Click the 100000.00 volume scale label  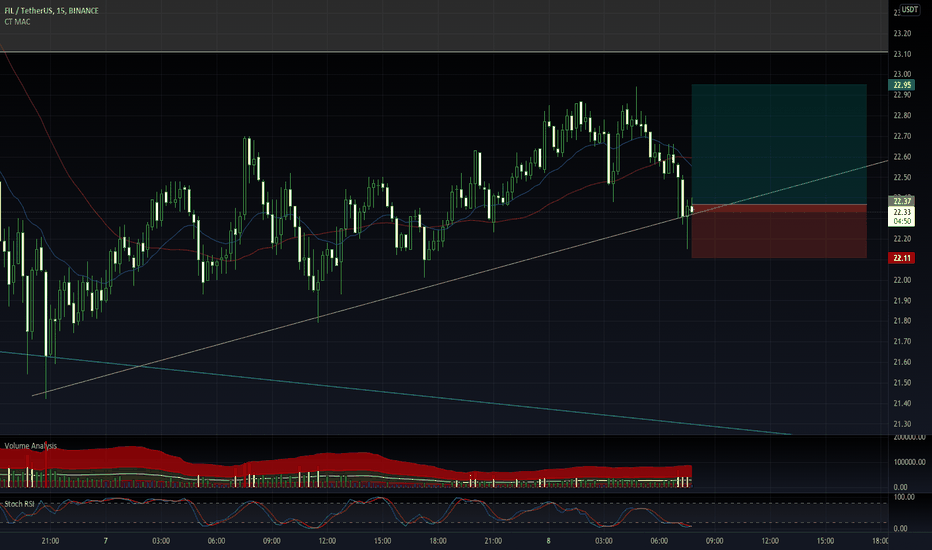(909, 462)
